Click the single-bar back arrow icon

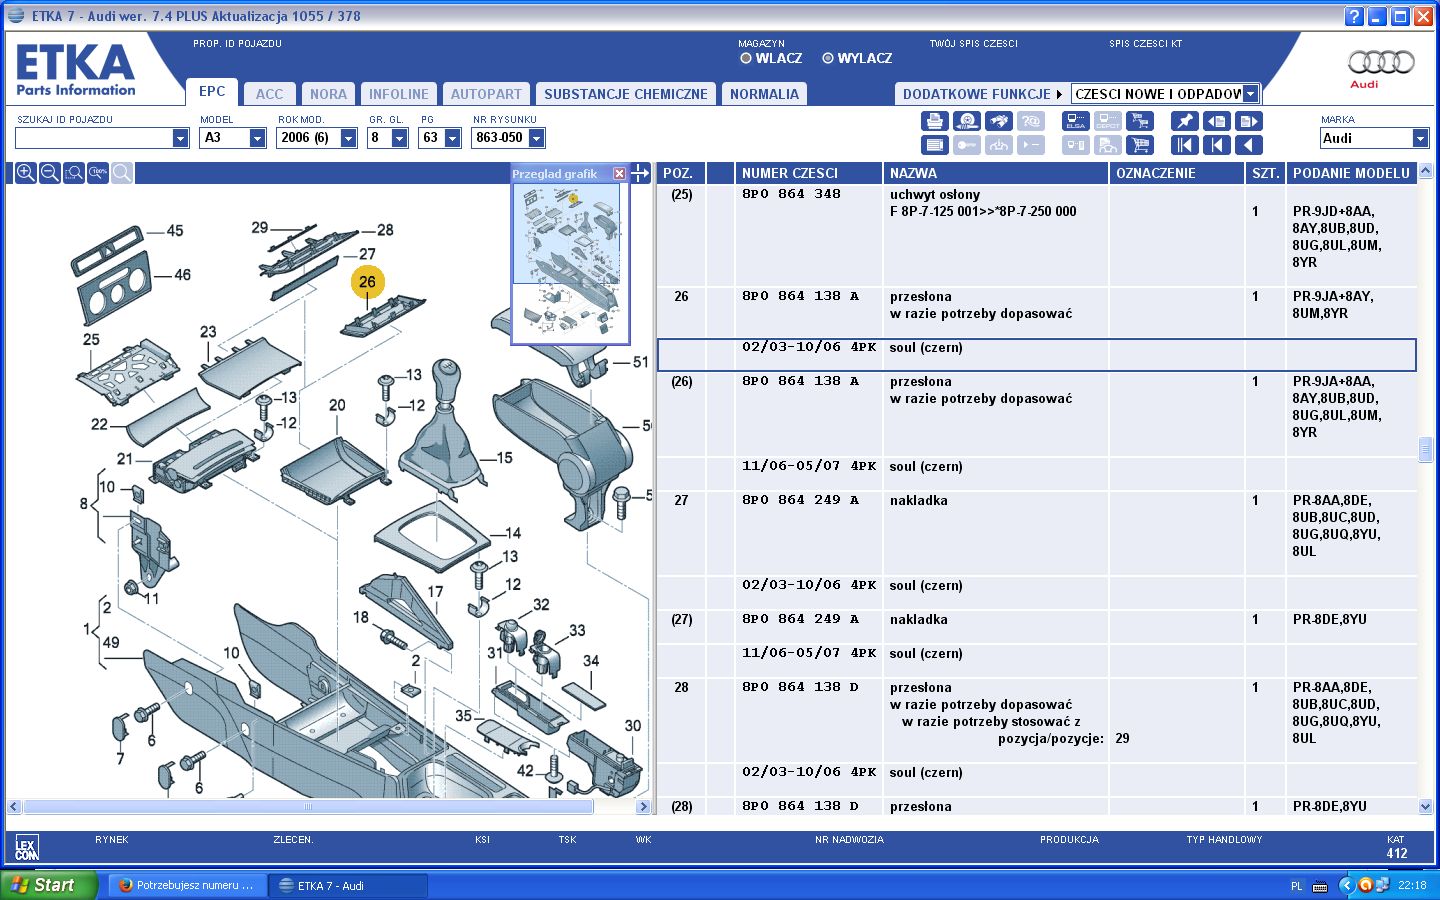tap(1216, 146)
